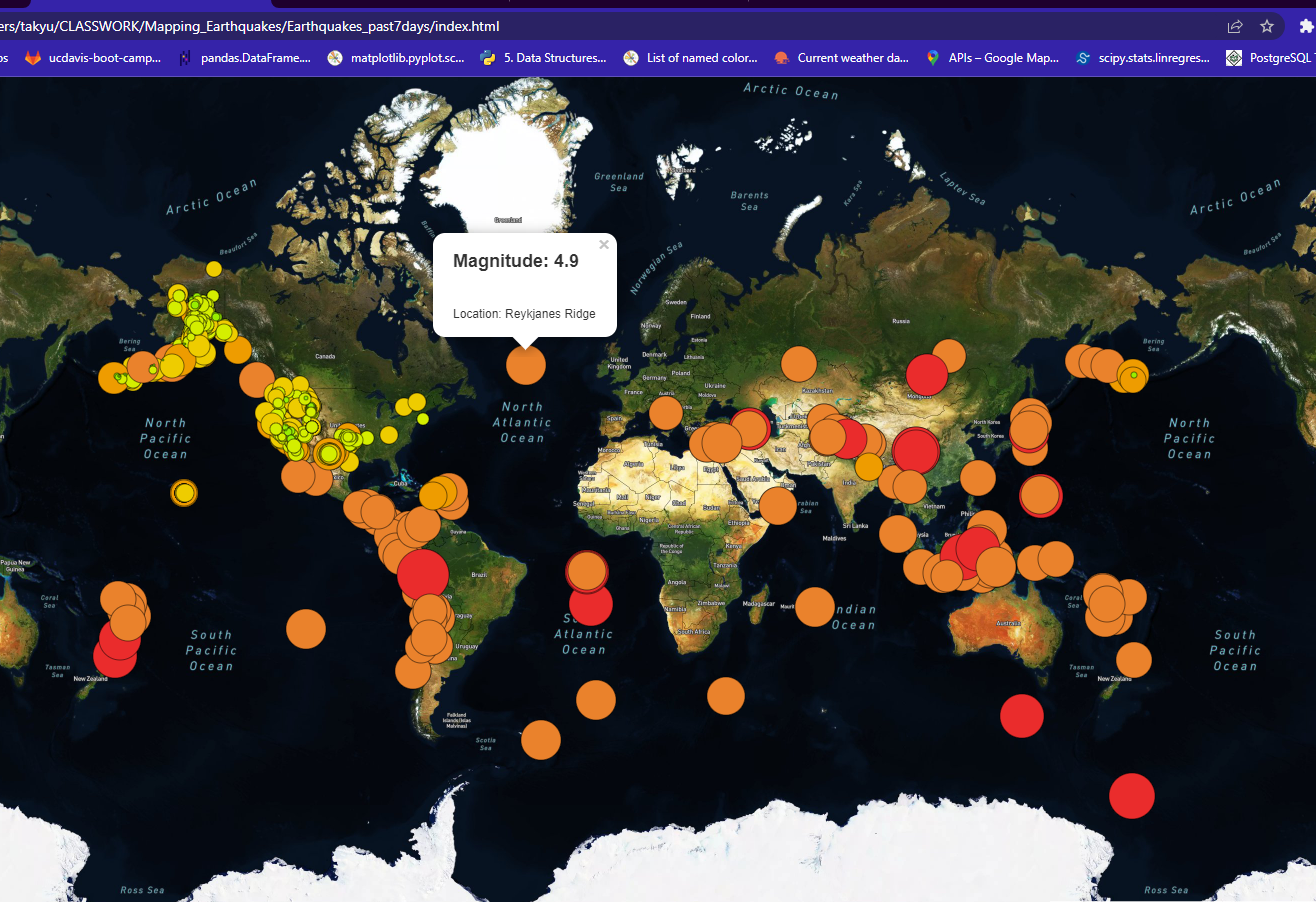Toggle the bookmark star for this page
Screen dimensions: 1316x902
[1268, 26]
